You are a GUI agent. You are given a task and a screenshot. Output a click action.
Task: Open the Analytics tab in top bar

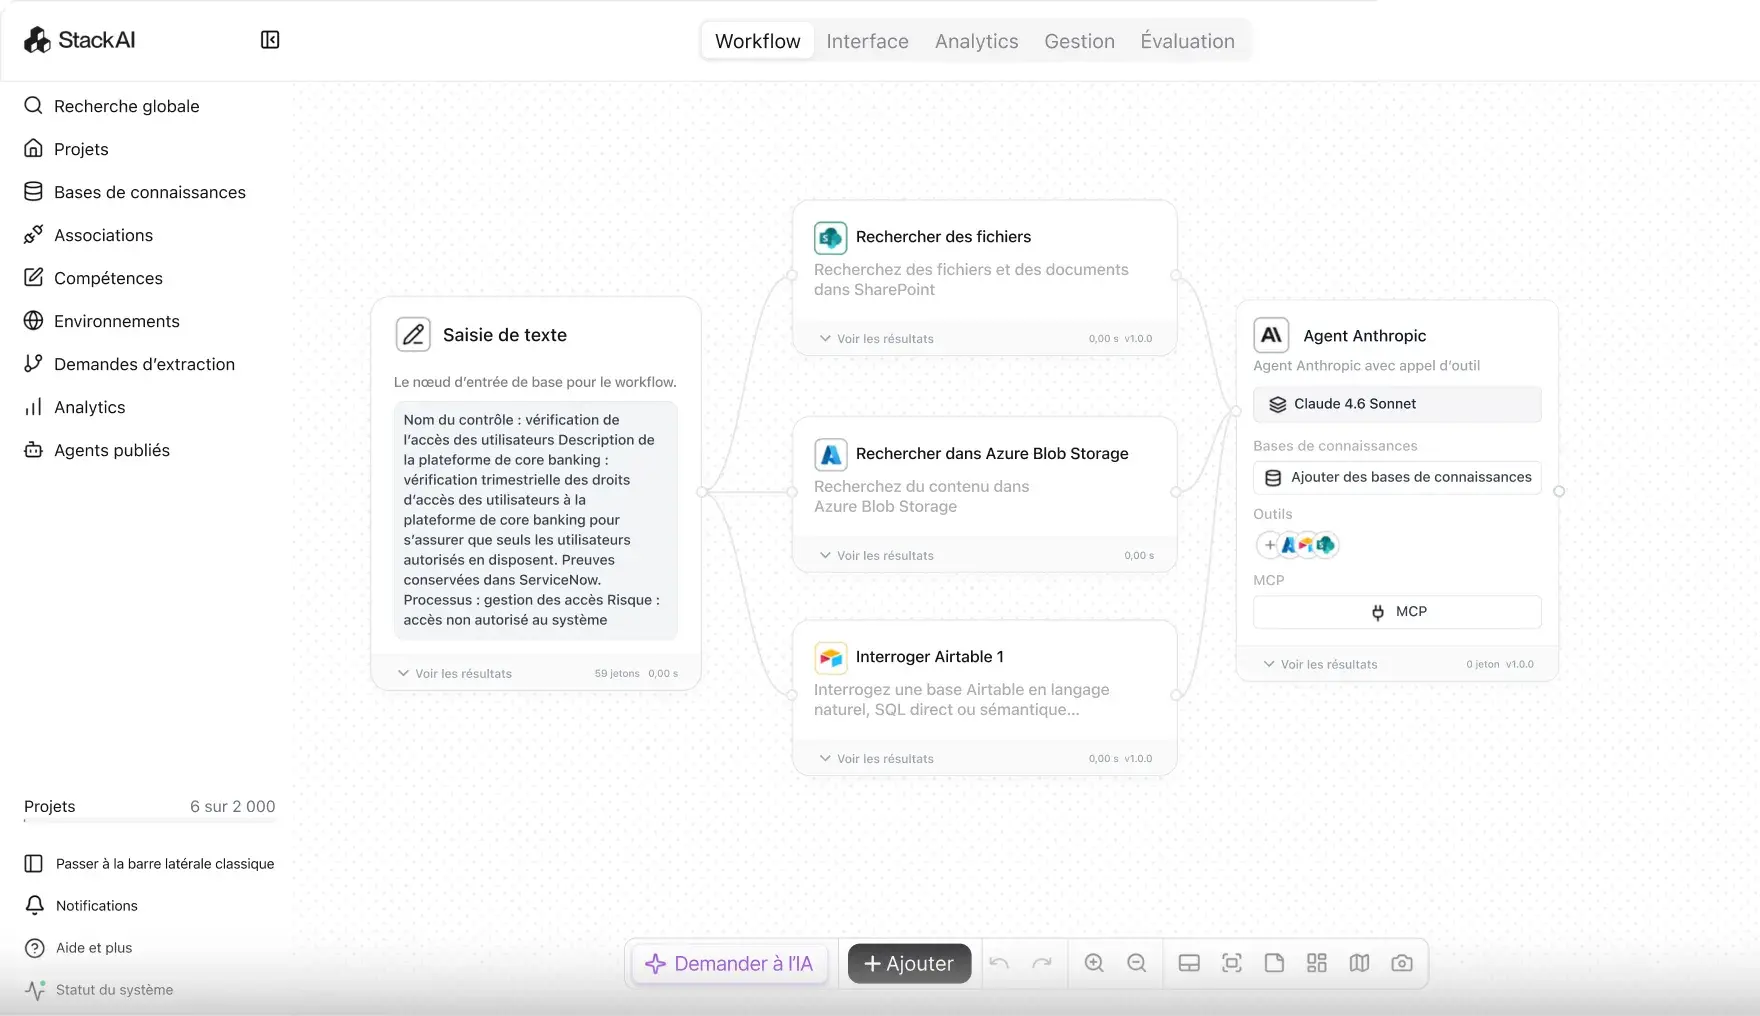[x=976, y=41]
